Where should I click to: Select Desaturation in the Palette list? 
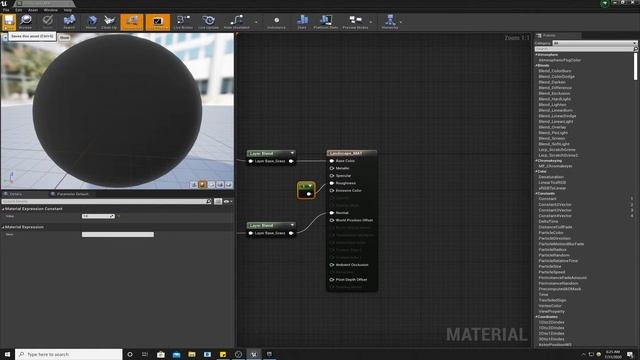pyautogui.click(x=551, y=177)
